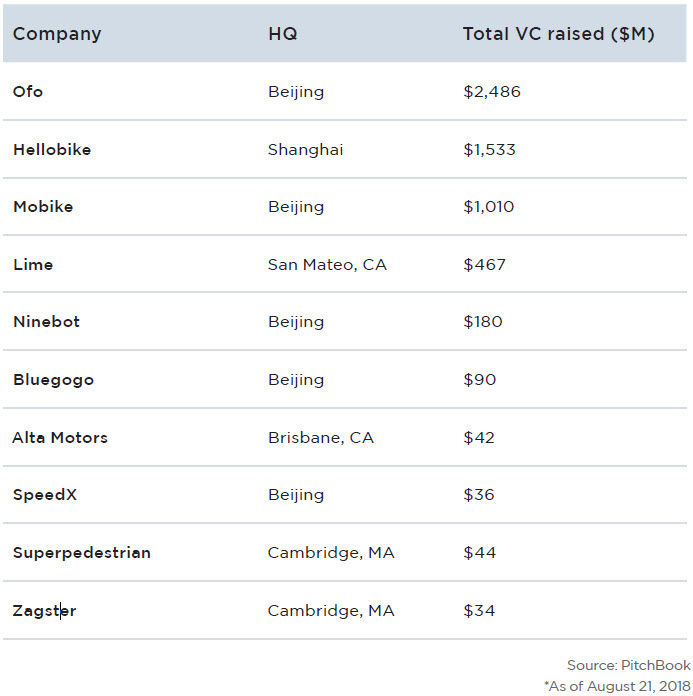Click on Ninebot in the table
693x696 pixels.
(x=46, y=322)
